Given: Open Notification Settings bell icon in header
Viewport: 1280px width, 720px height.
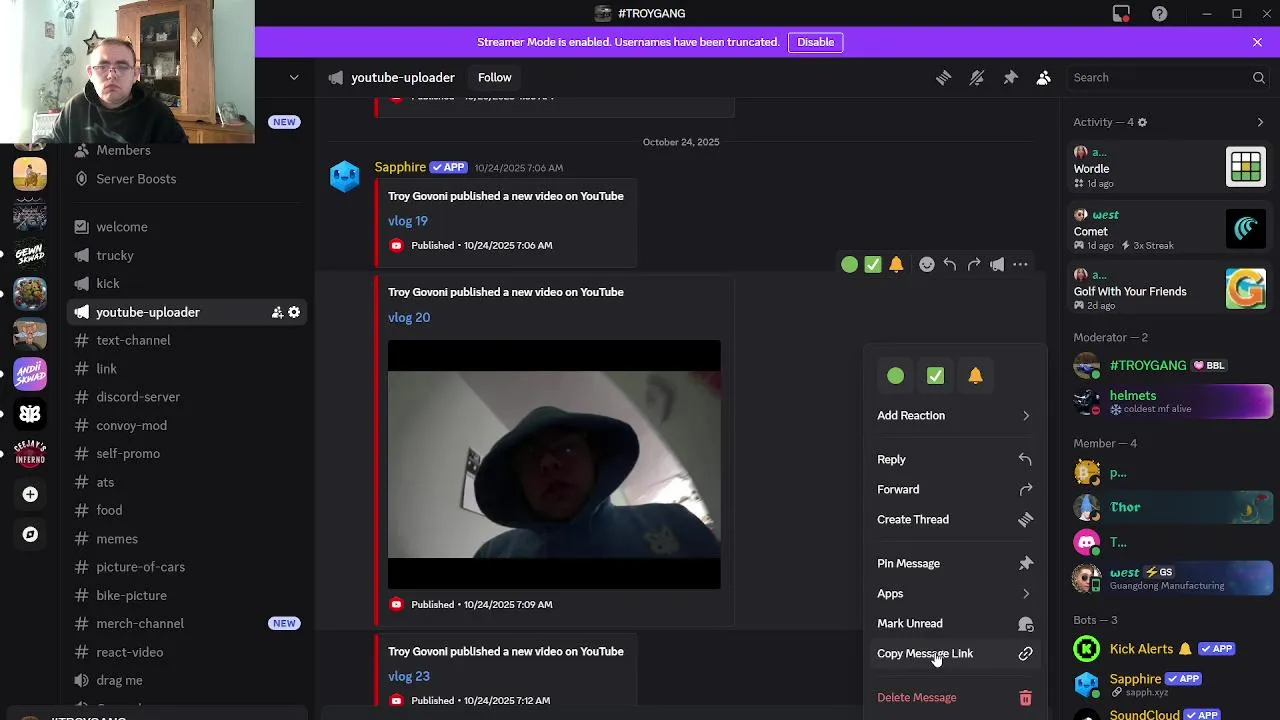Looking at the screenshot, I should tap(977, 78).
